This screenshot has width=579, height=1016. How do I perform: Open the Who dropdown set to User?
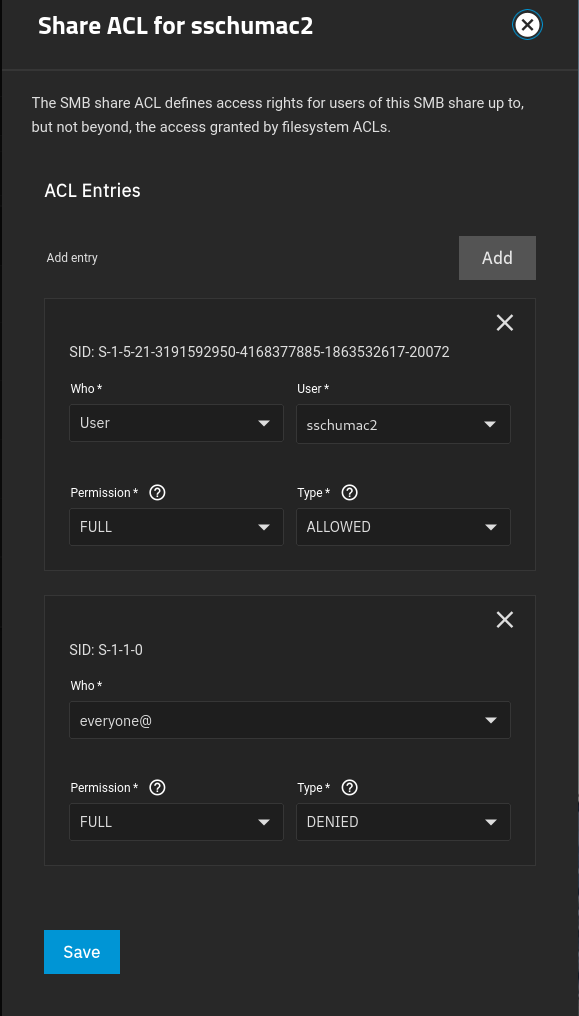click(x=176, y=423)
